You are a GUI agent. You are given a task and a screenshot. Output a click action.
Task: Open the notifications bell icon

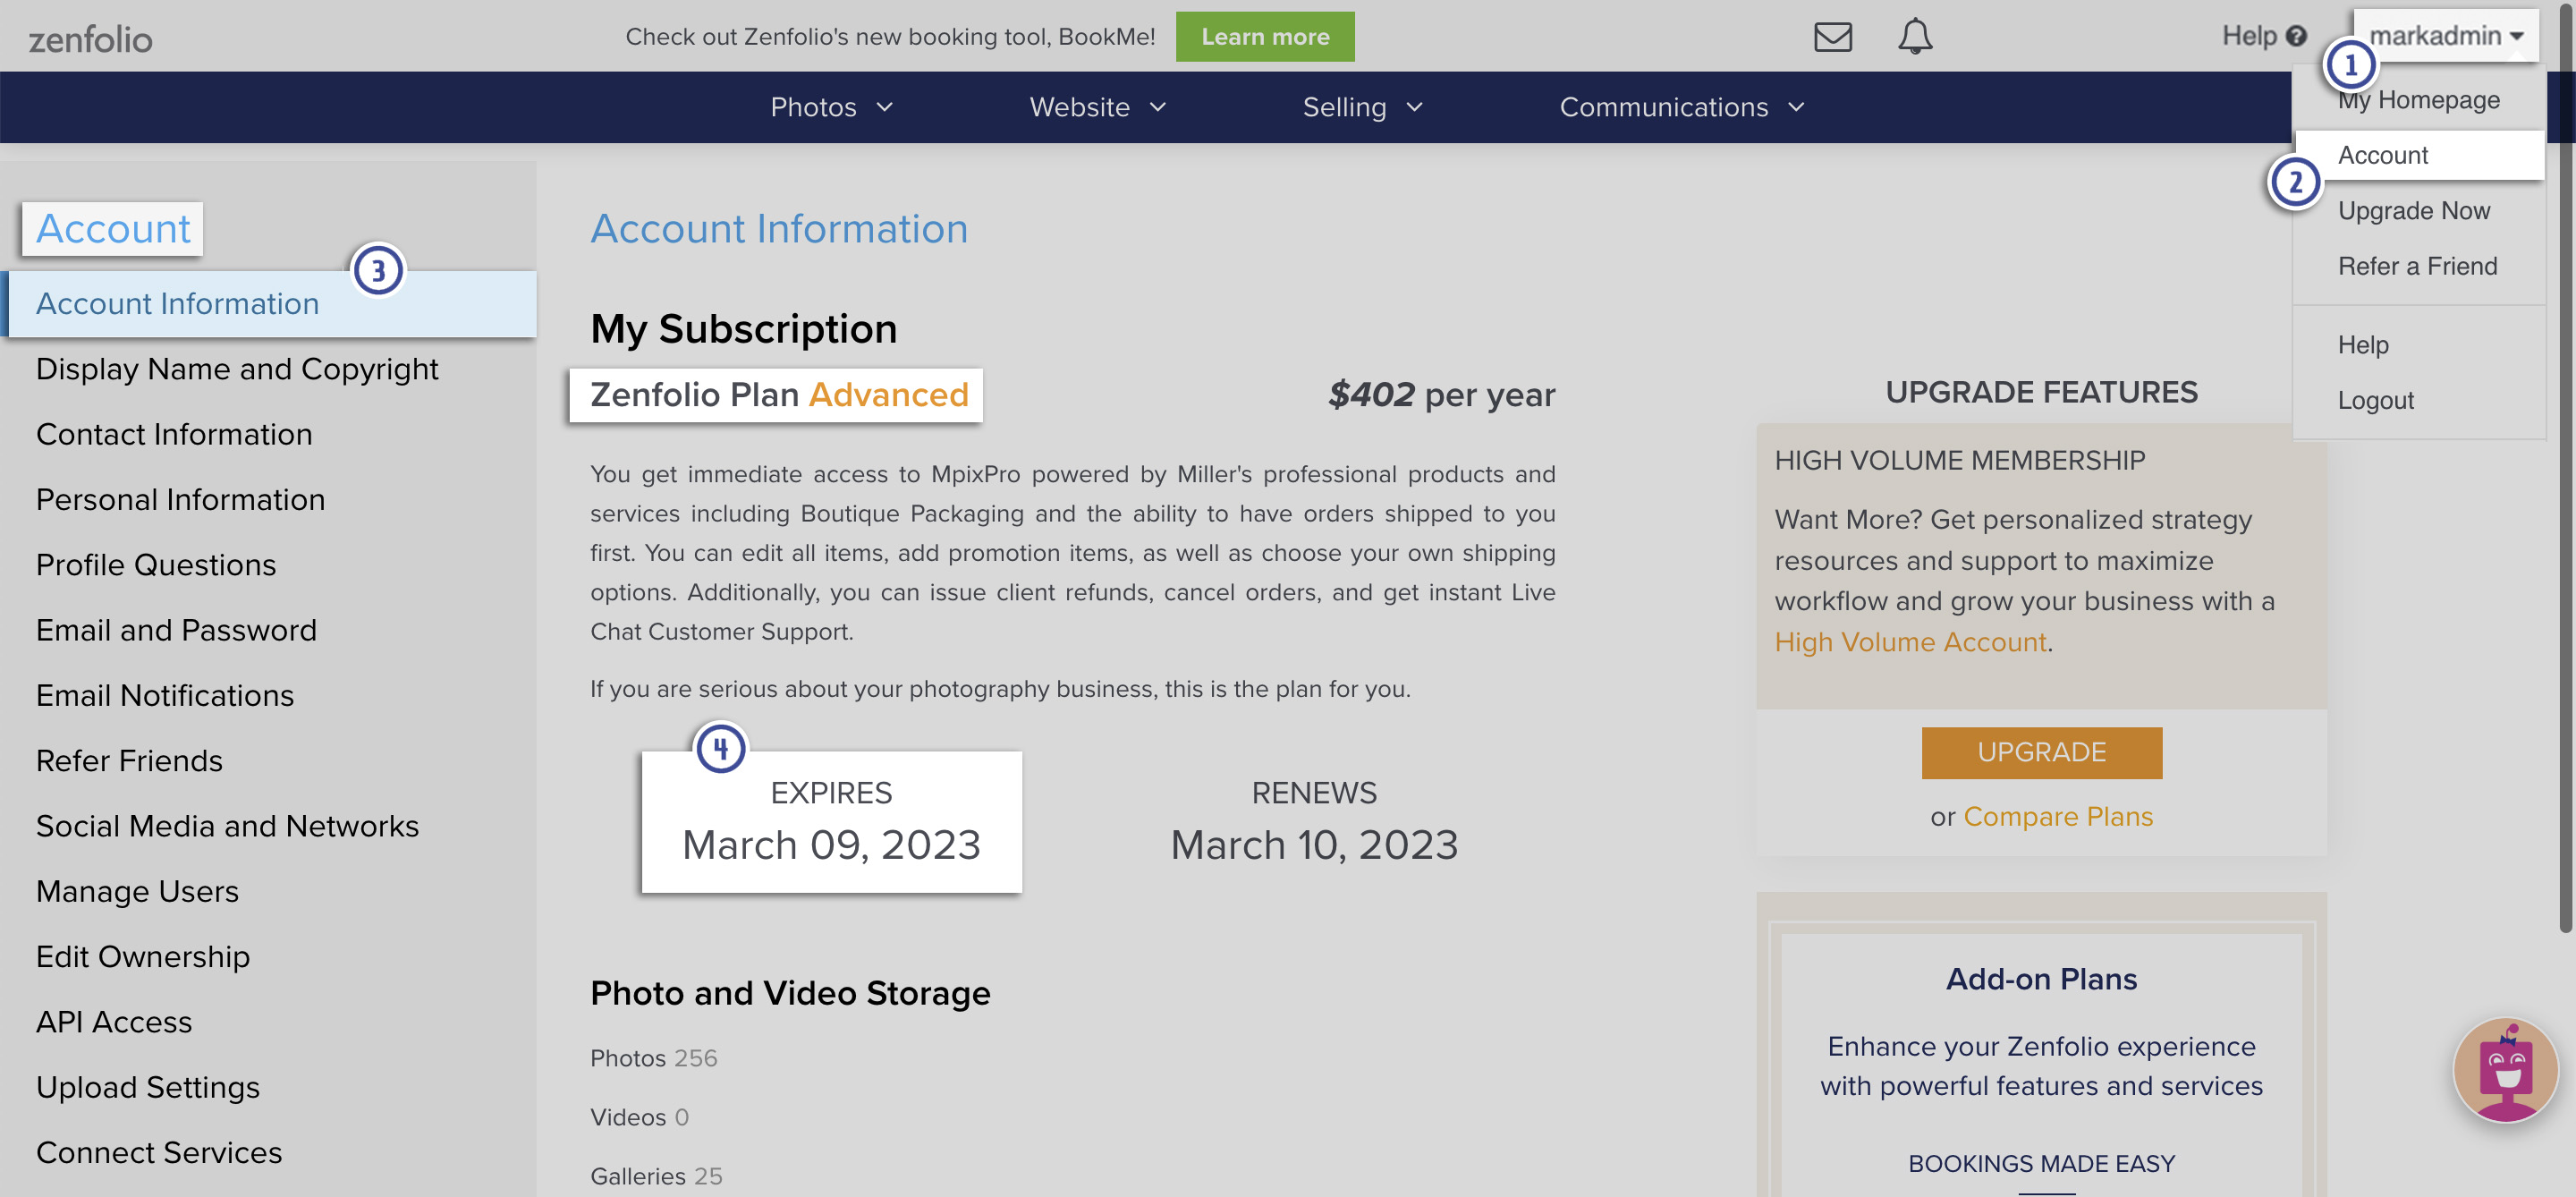pos(1914,36)
